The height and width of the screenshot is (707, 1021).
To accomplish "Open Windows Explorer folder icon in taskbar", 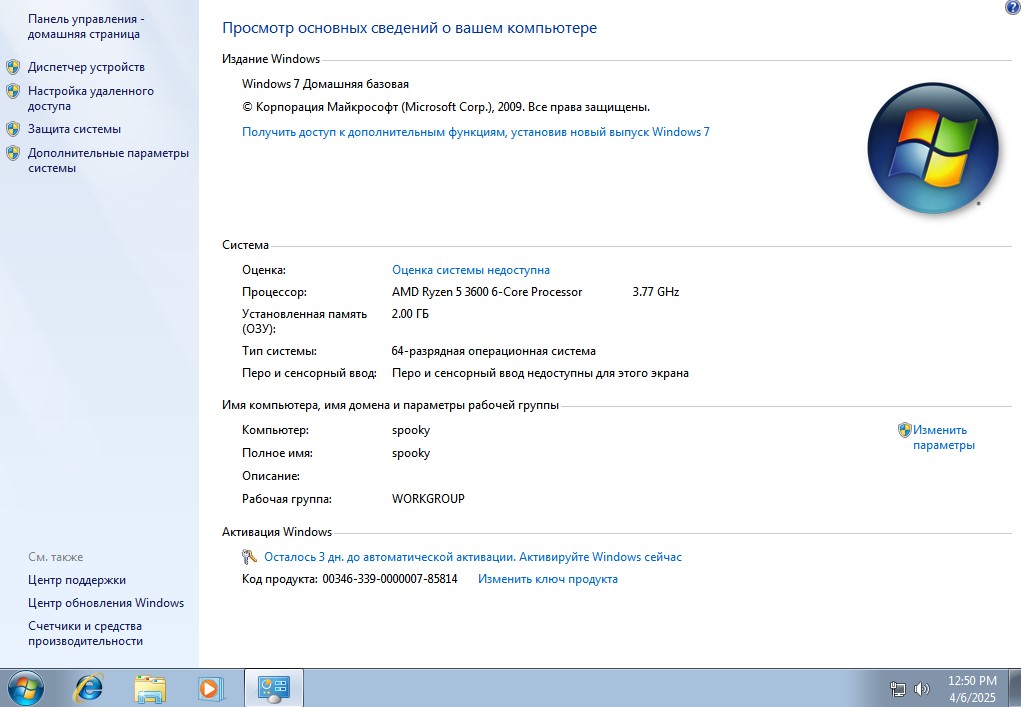I will click(150, 689).
